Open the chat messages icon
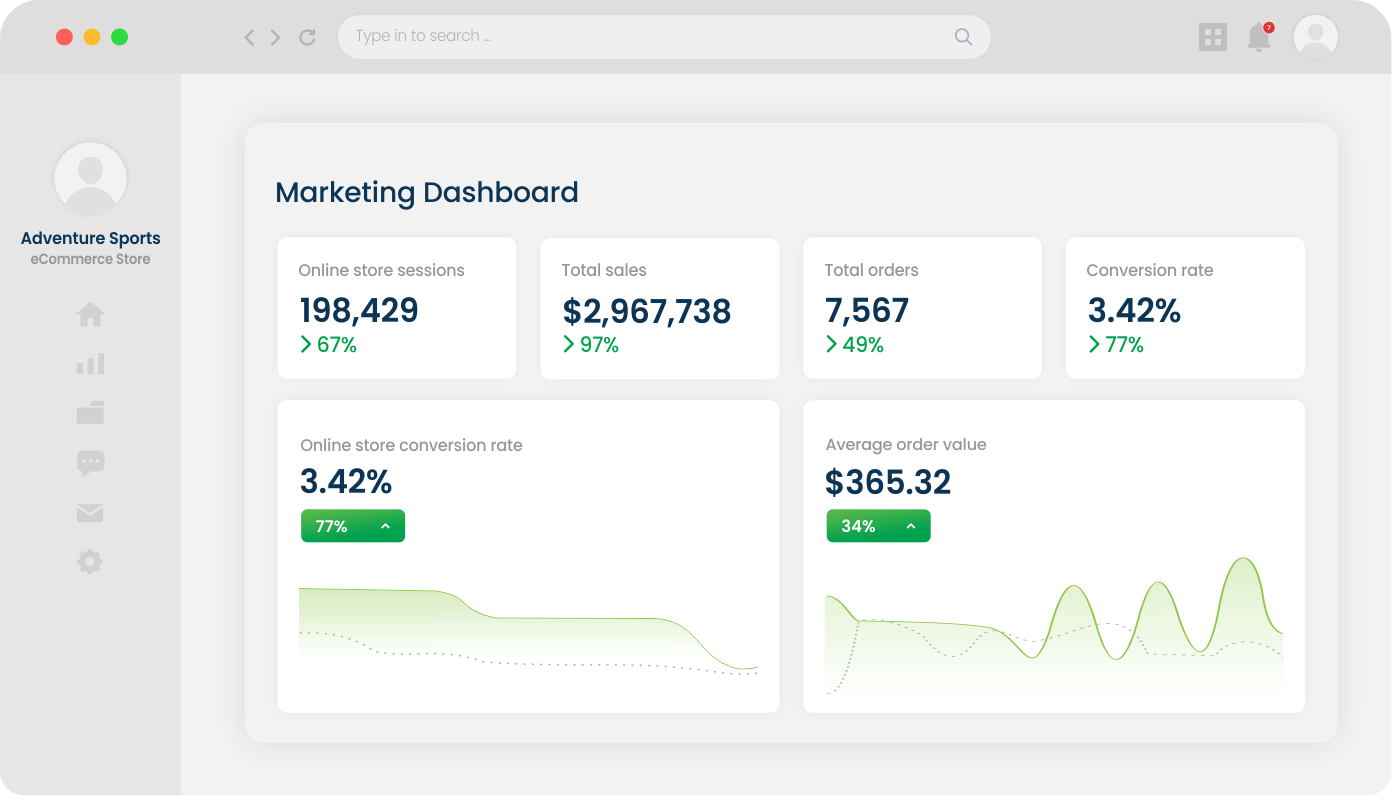This screenshot has width=1400, height=805. click(x=90, y=463)
